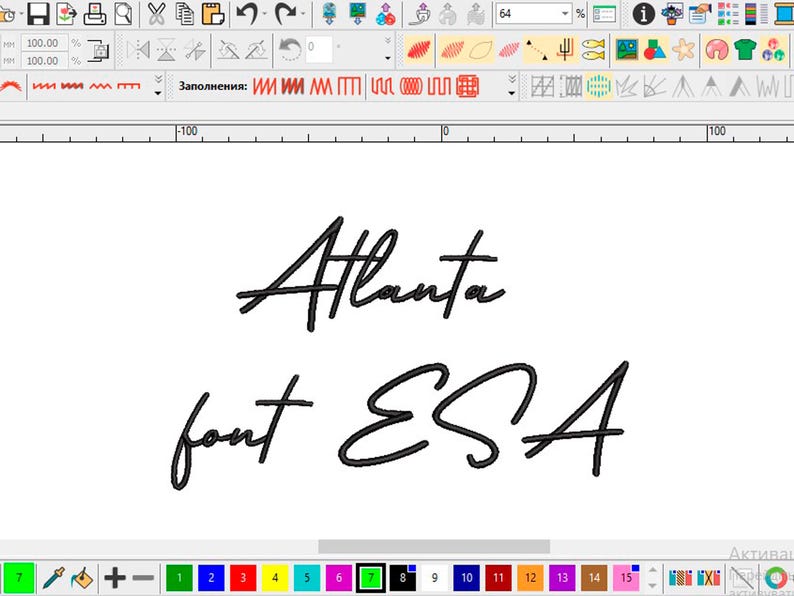The image size is (794, 596).
Task: Select the bold Satin raised fill icon
Action: (293, 86)
